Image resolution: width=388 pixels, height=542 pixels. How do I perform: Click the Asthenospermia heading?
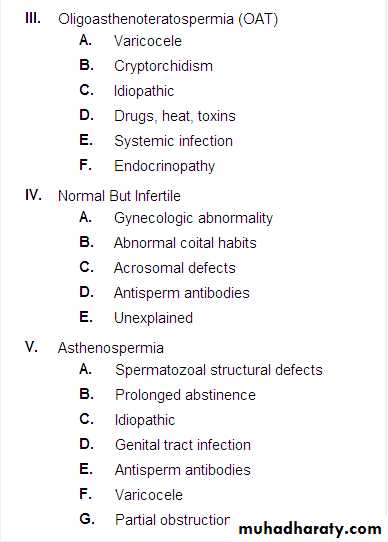[x=111, y=348]
